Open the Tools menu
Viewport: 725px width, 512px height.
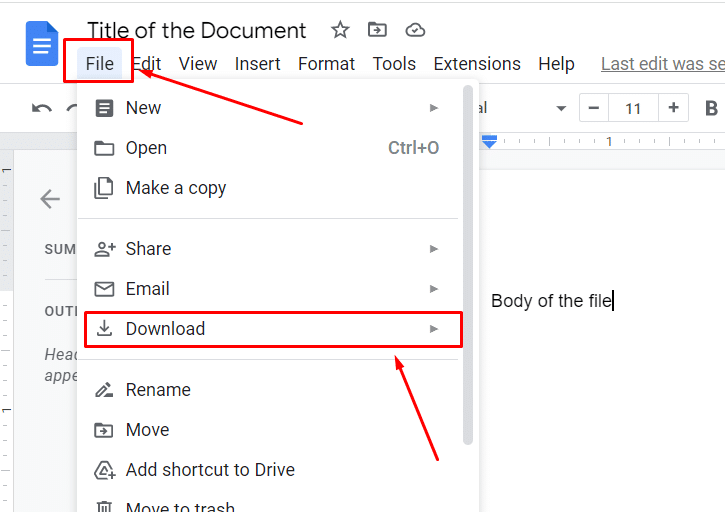pyautogui.click(x=394, y=63)
